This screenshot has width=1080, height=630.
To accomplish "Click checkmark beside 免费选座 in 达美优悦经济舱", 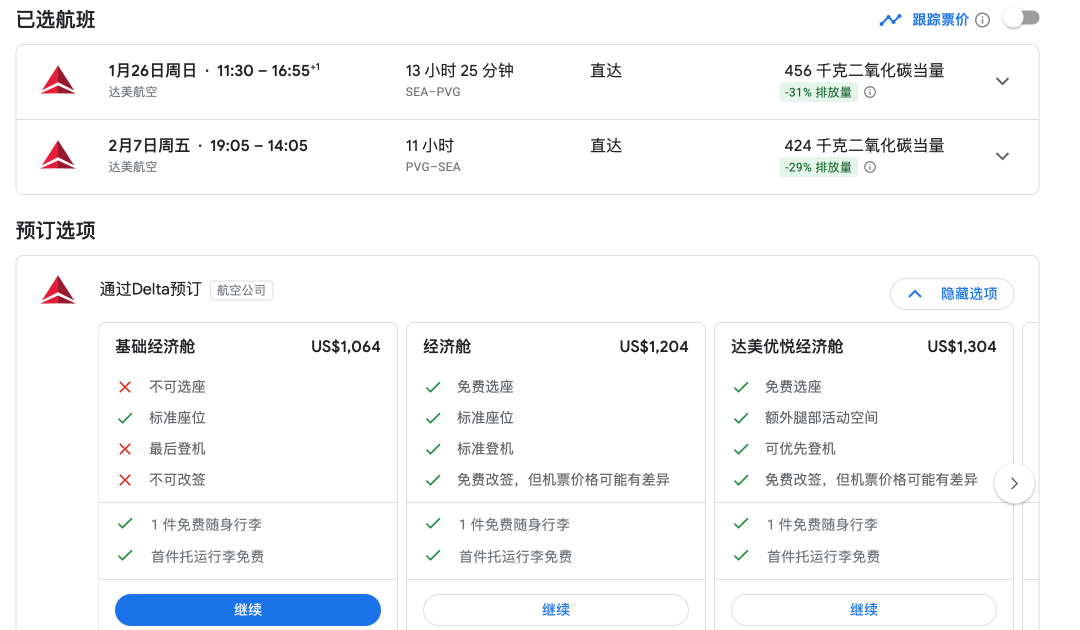I will pos(740,388).
